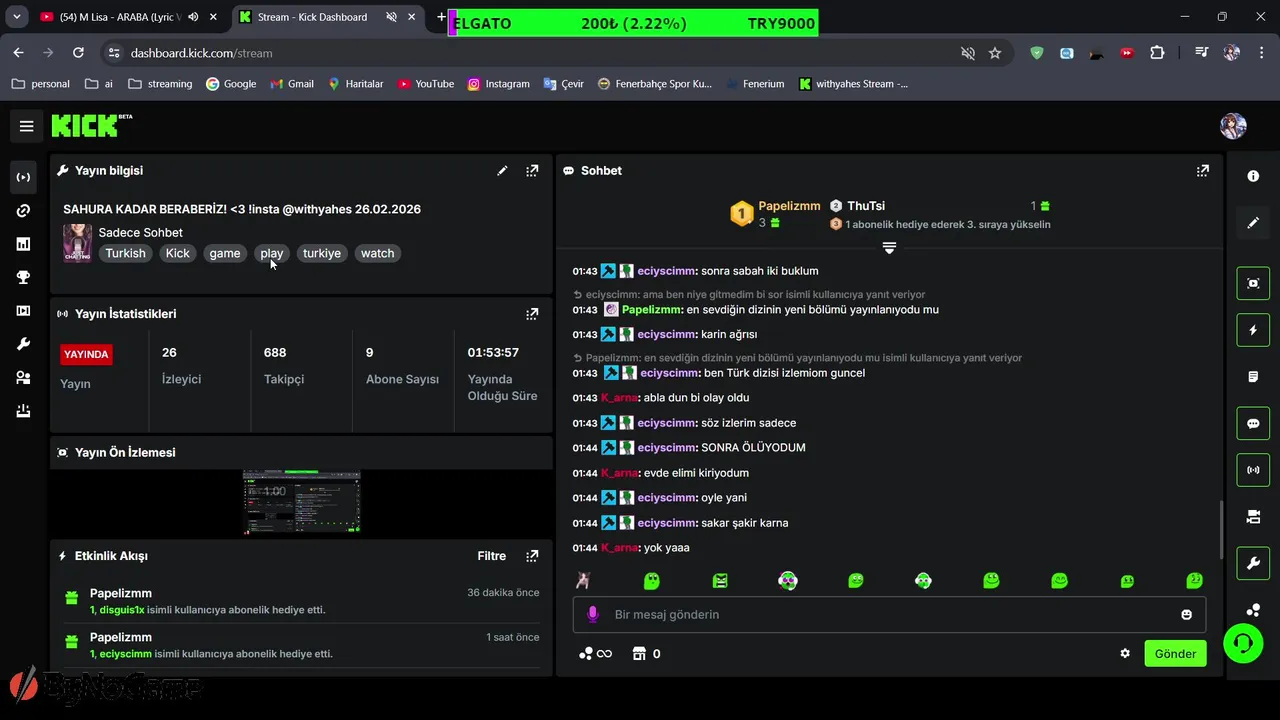
Task: Open a new browser tab
Action: pos(441,17)
